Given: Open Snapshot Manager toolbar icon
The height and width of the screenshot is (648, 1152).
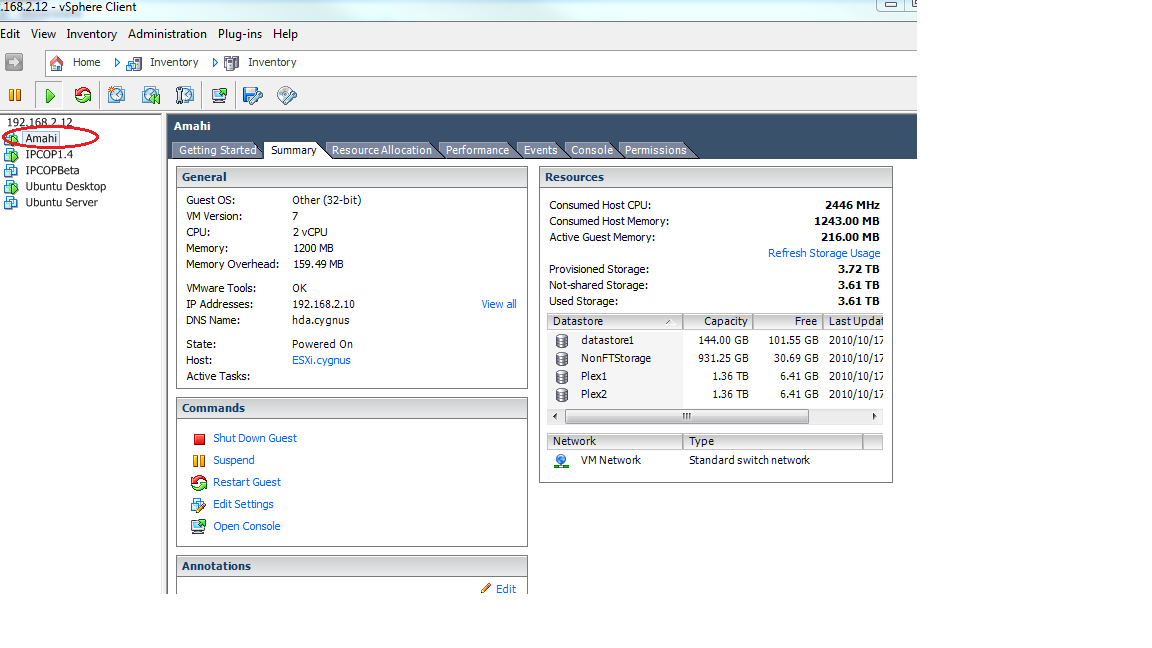Looking at the screenshot, I should coord(184,95).
